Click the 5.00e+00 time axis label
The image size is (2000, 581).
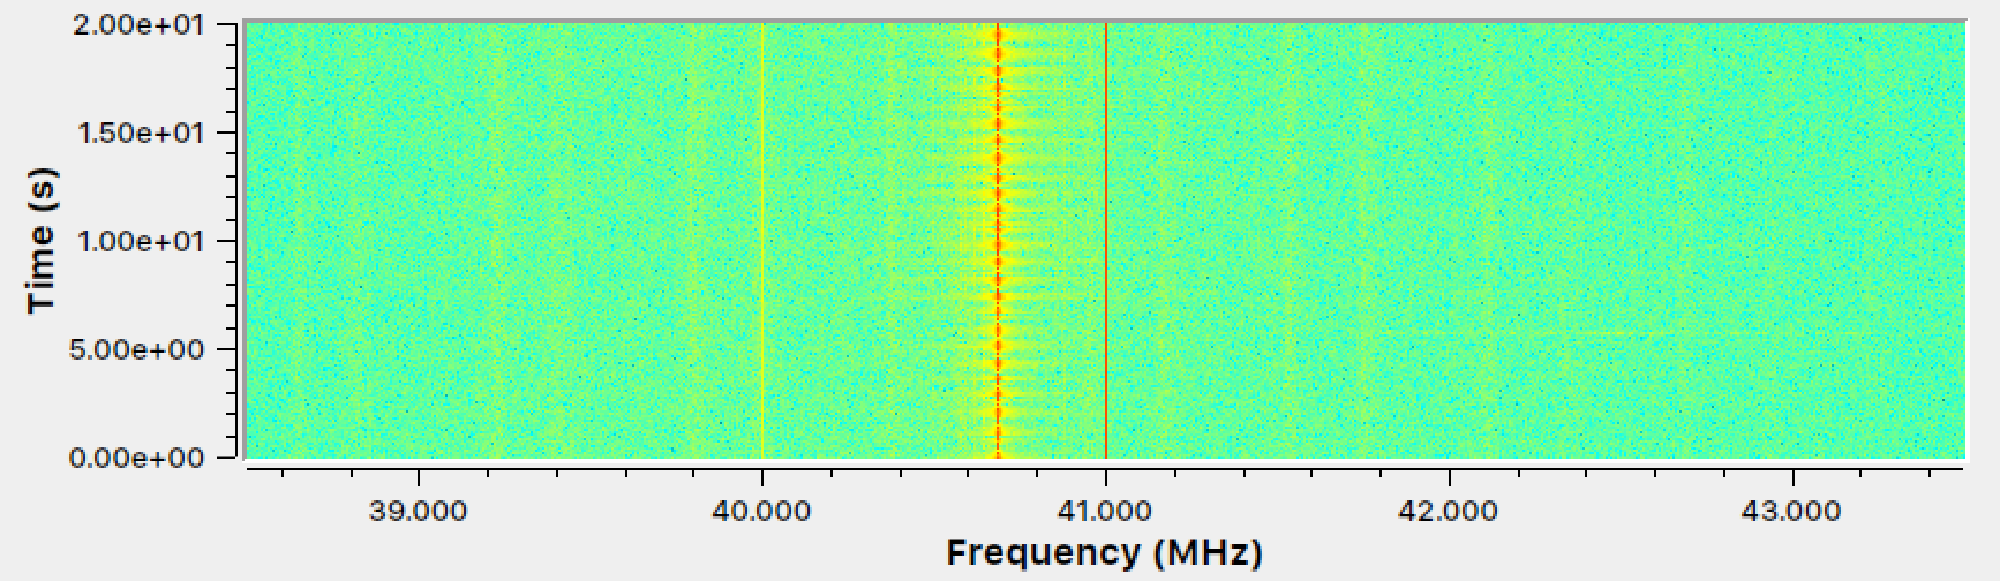pyautogui.click(x=137, y=350)
